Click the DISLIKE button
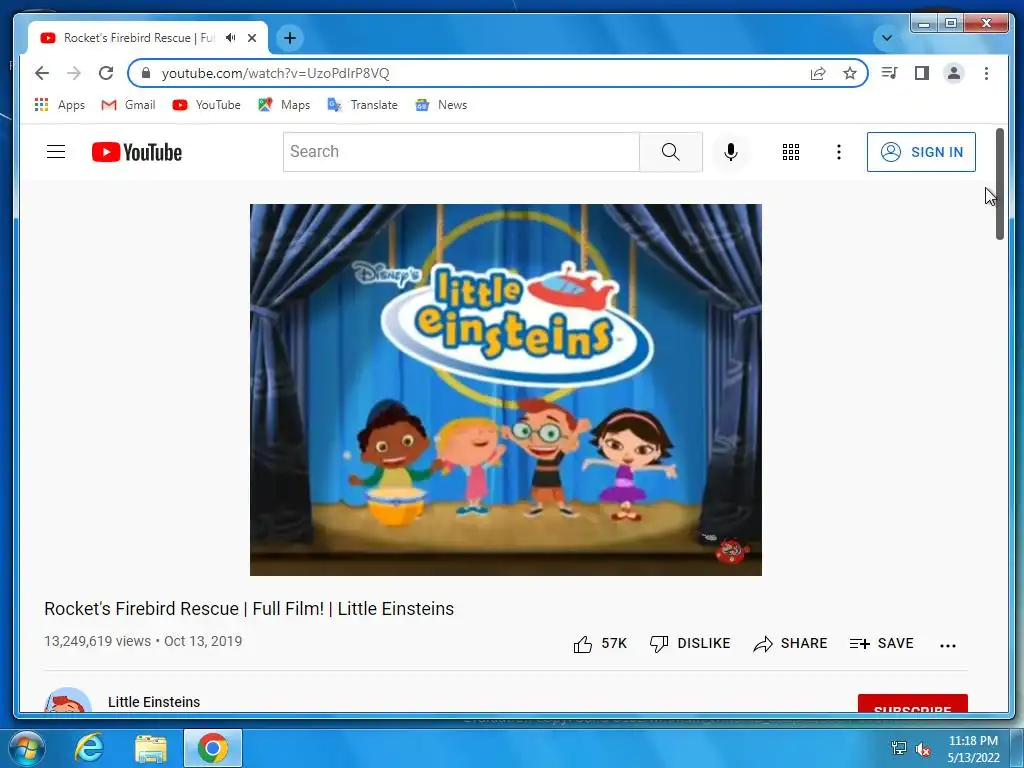 690,644
